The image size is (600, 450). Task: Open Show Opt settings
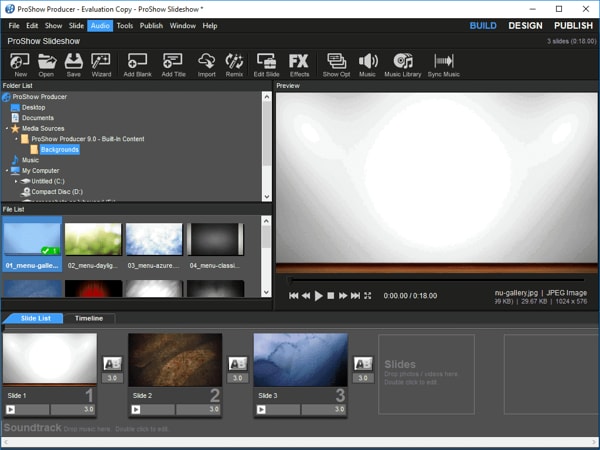pyautogui.click(x=336, y=65)
